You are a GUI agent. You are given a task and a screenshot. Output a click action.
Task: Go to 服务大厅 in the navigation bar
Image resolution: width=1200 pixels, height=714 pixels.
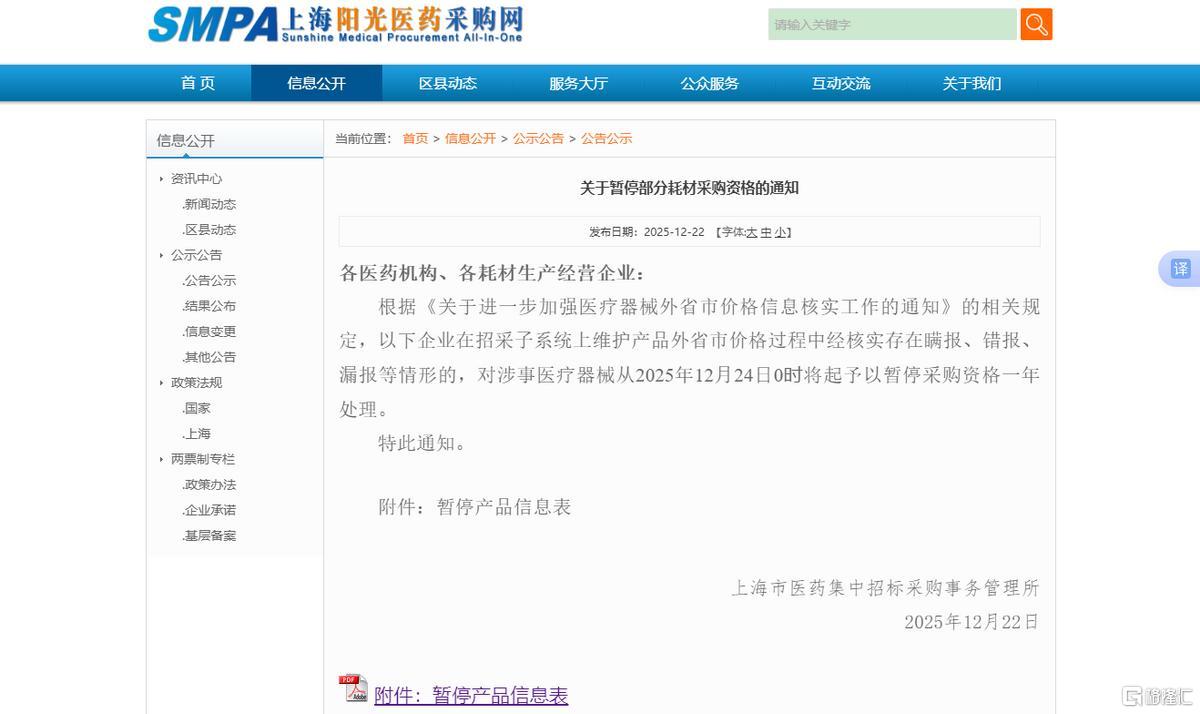578,83
